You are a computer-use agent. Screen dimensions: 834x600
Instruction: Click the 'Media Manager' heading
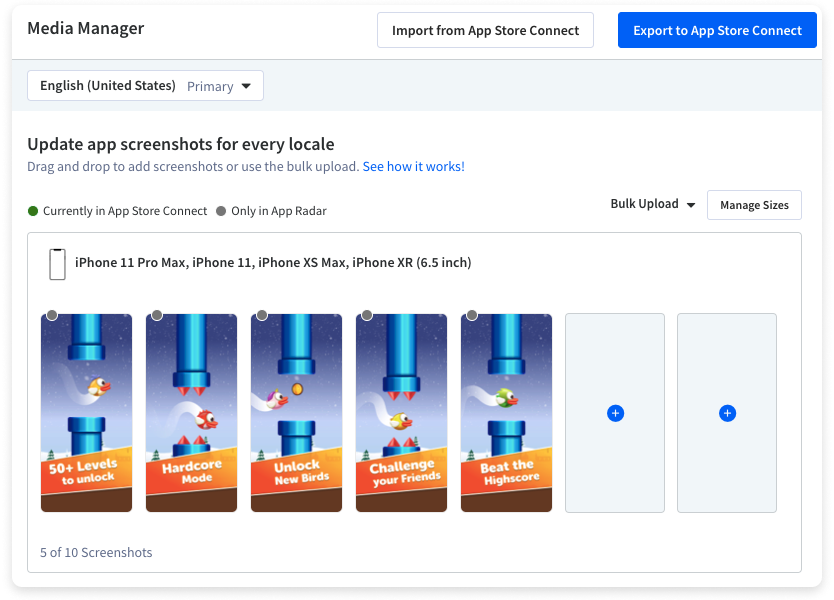[86, 28]
